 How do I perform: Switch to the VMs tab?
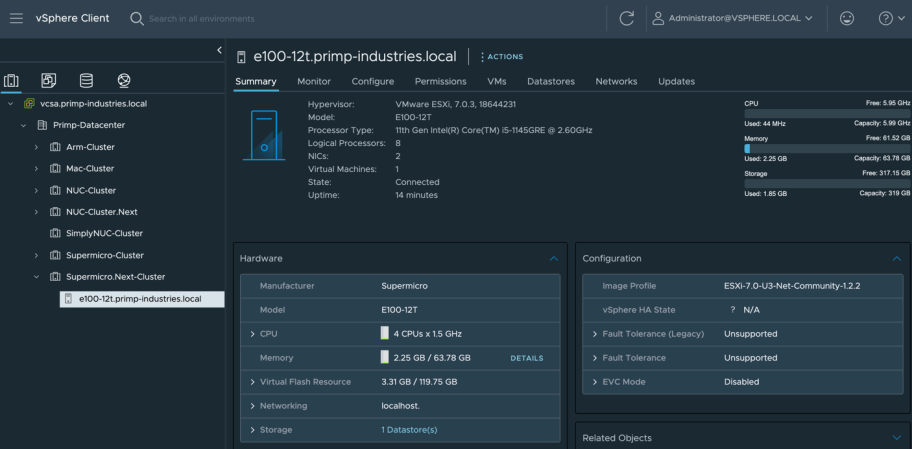497,81
